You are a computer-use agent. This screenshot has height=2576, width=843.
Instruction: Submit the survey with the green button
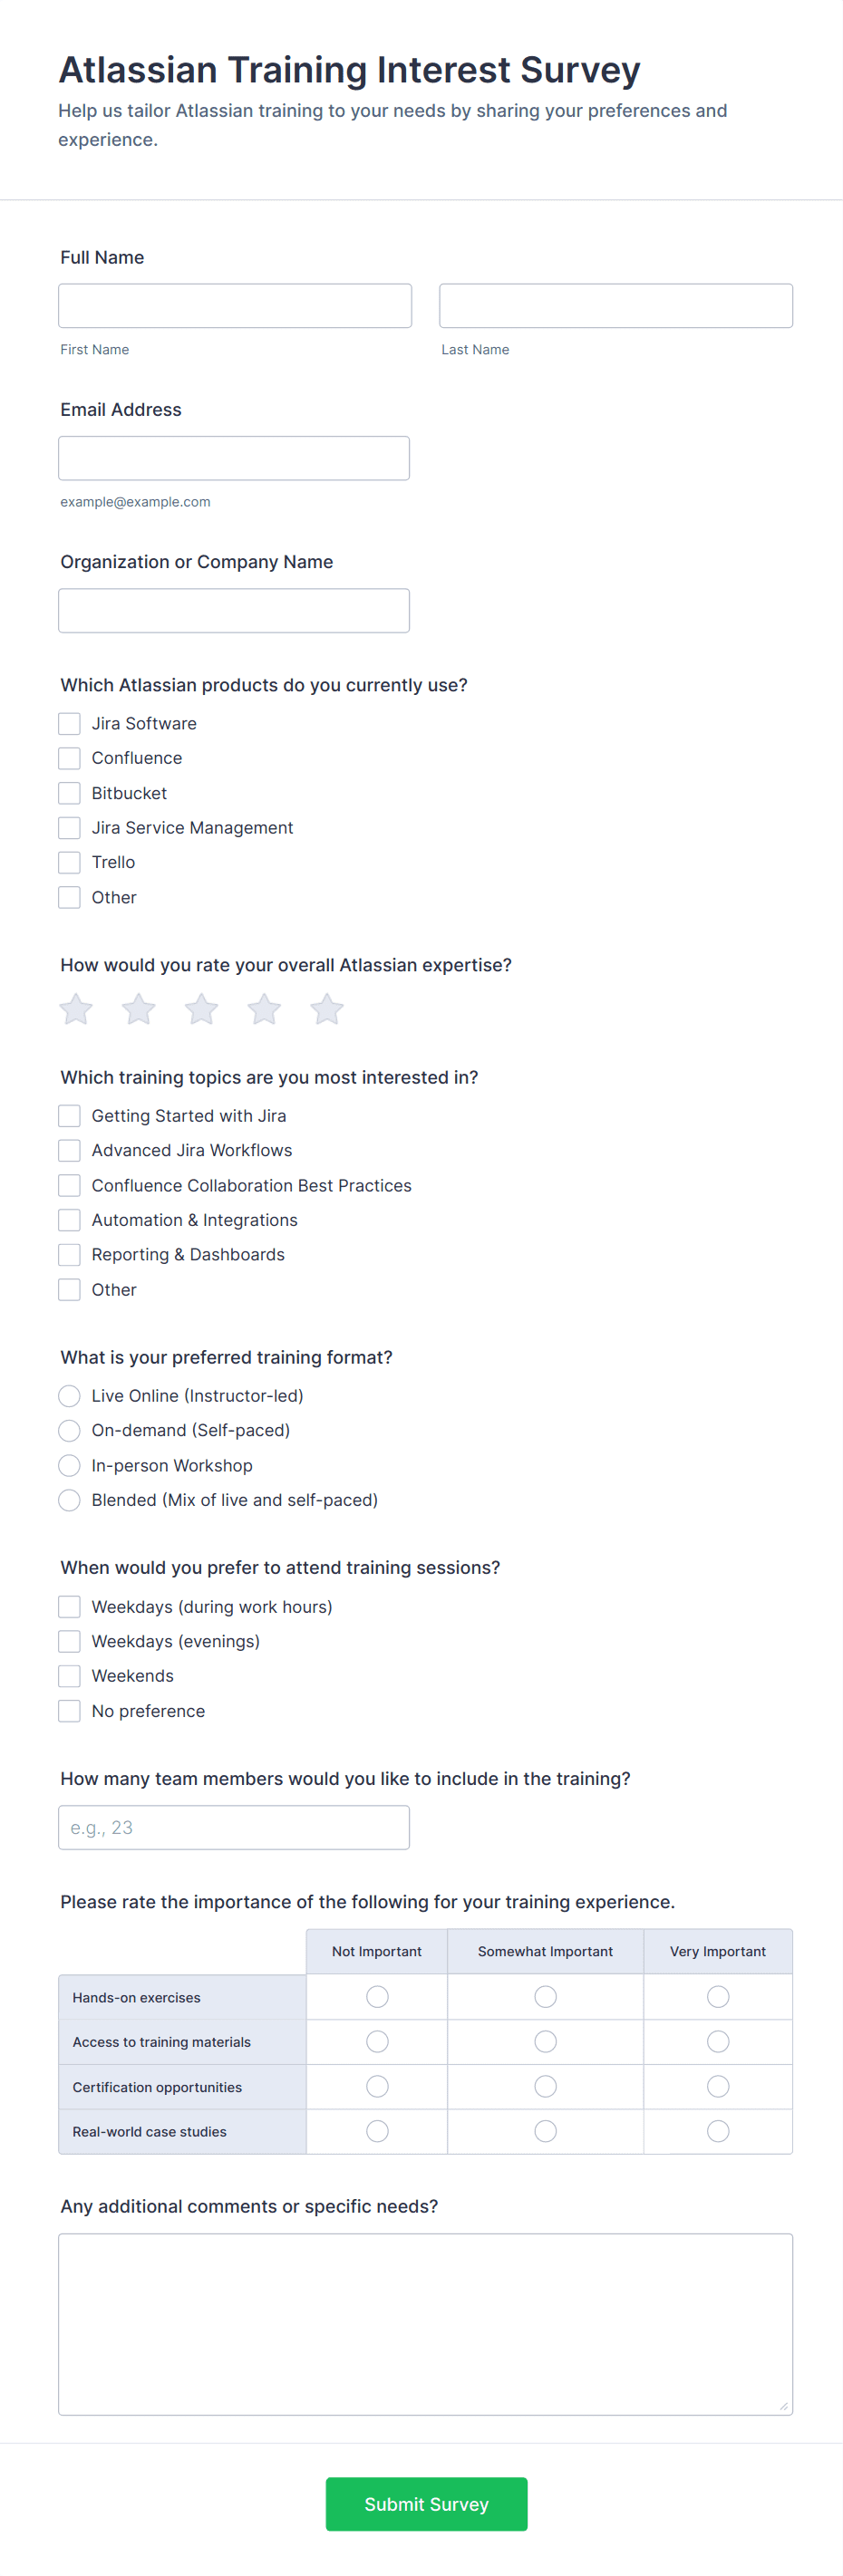click(427, 2504)
